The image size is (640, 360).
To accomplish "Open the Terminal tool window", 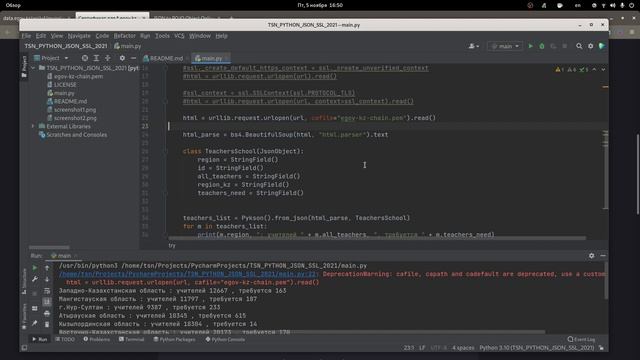I will pyautogui.click(x=131, y=339).
